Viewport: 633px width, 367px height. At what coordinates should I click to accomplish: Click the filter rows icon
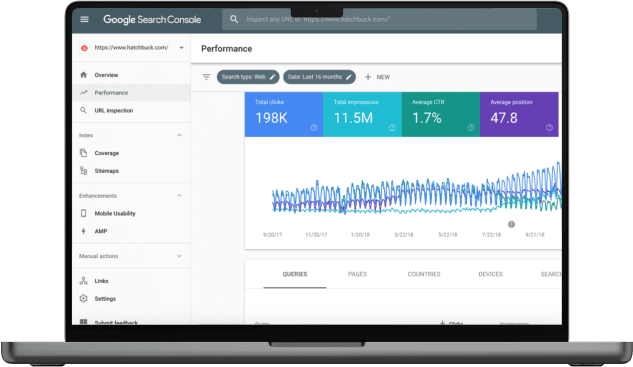pos(206,77)
